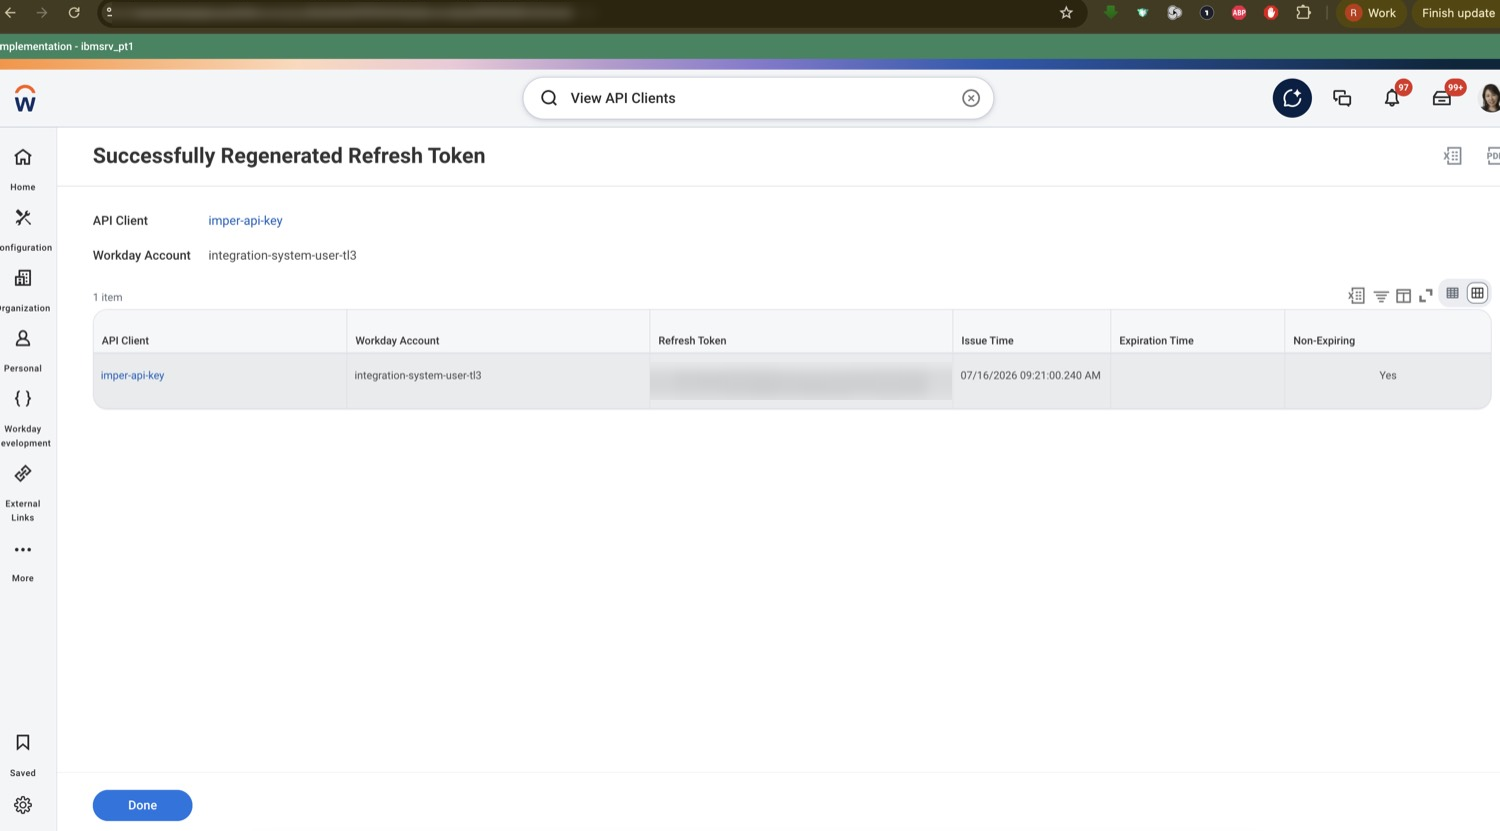This screenshot has width=1500, height=831.
Task: Switch the table to standard grid view
Action: coord(1477,293)
